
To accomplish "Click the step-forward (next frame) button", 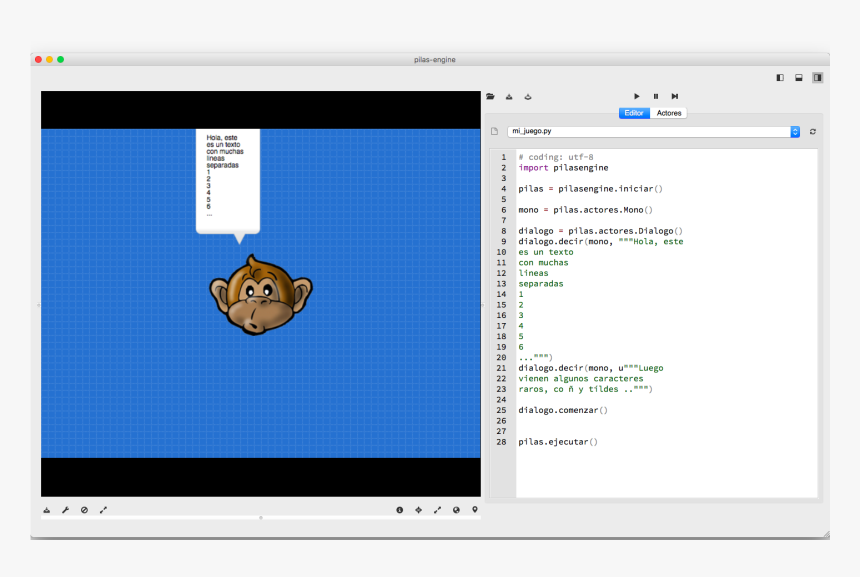I will tap(675, 97).
